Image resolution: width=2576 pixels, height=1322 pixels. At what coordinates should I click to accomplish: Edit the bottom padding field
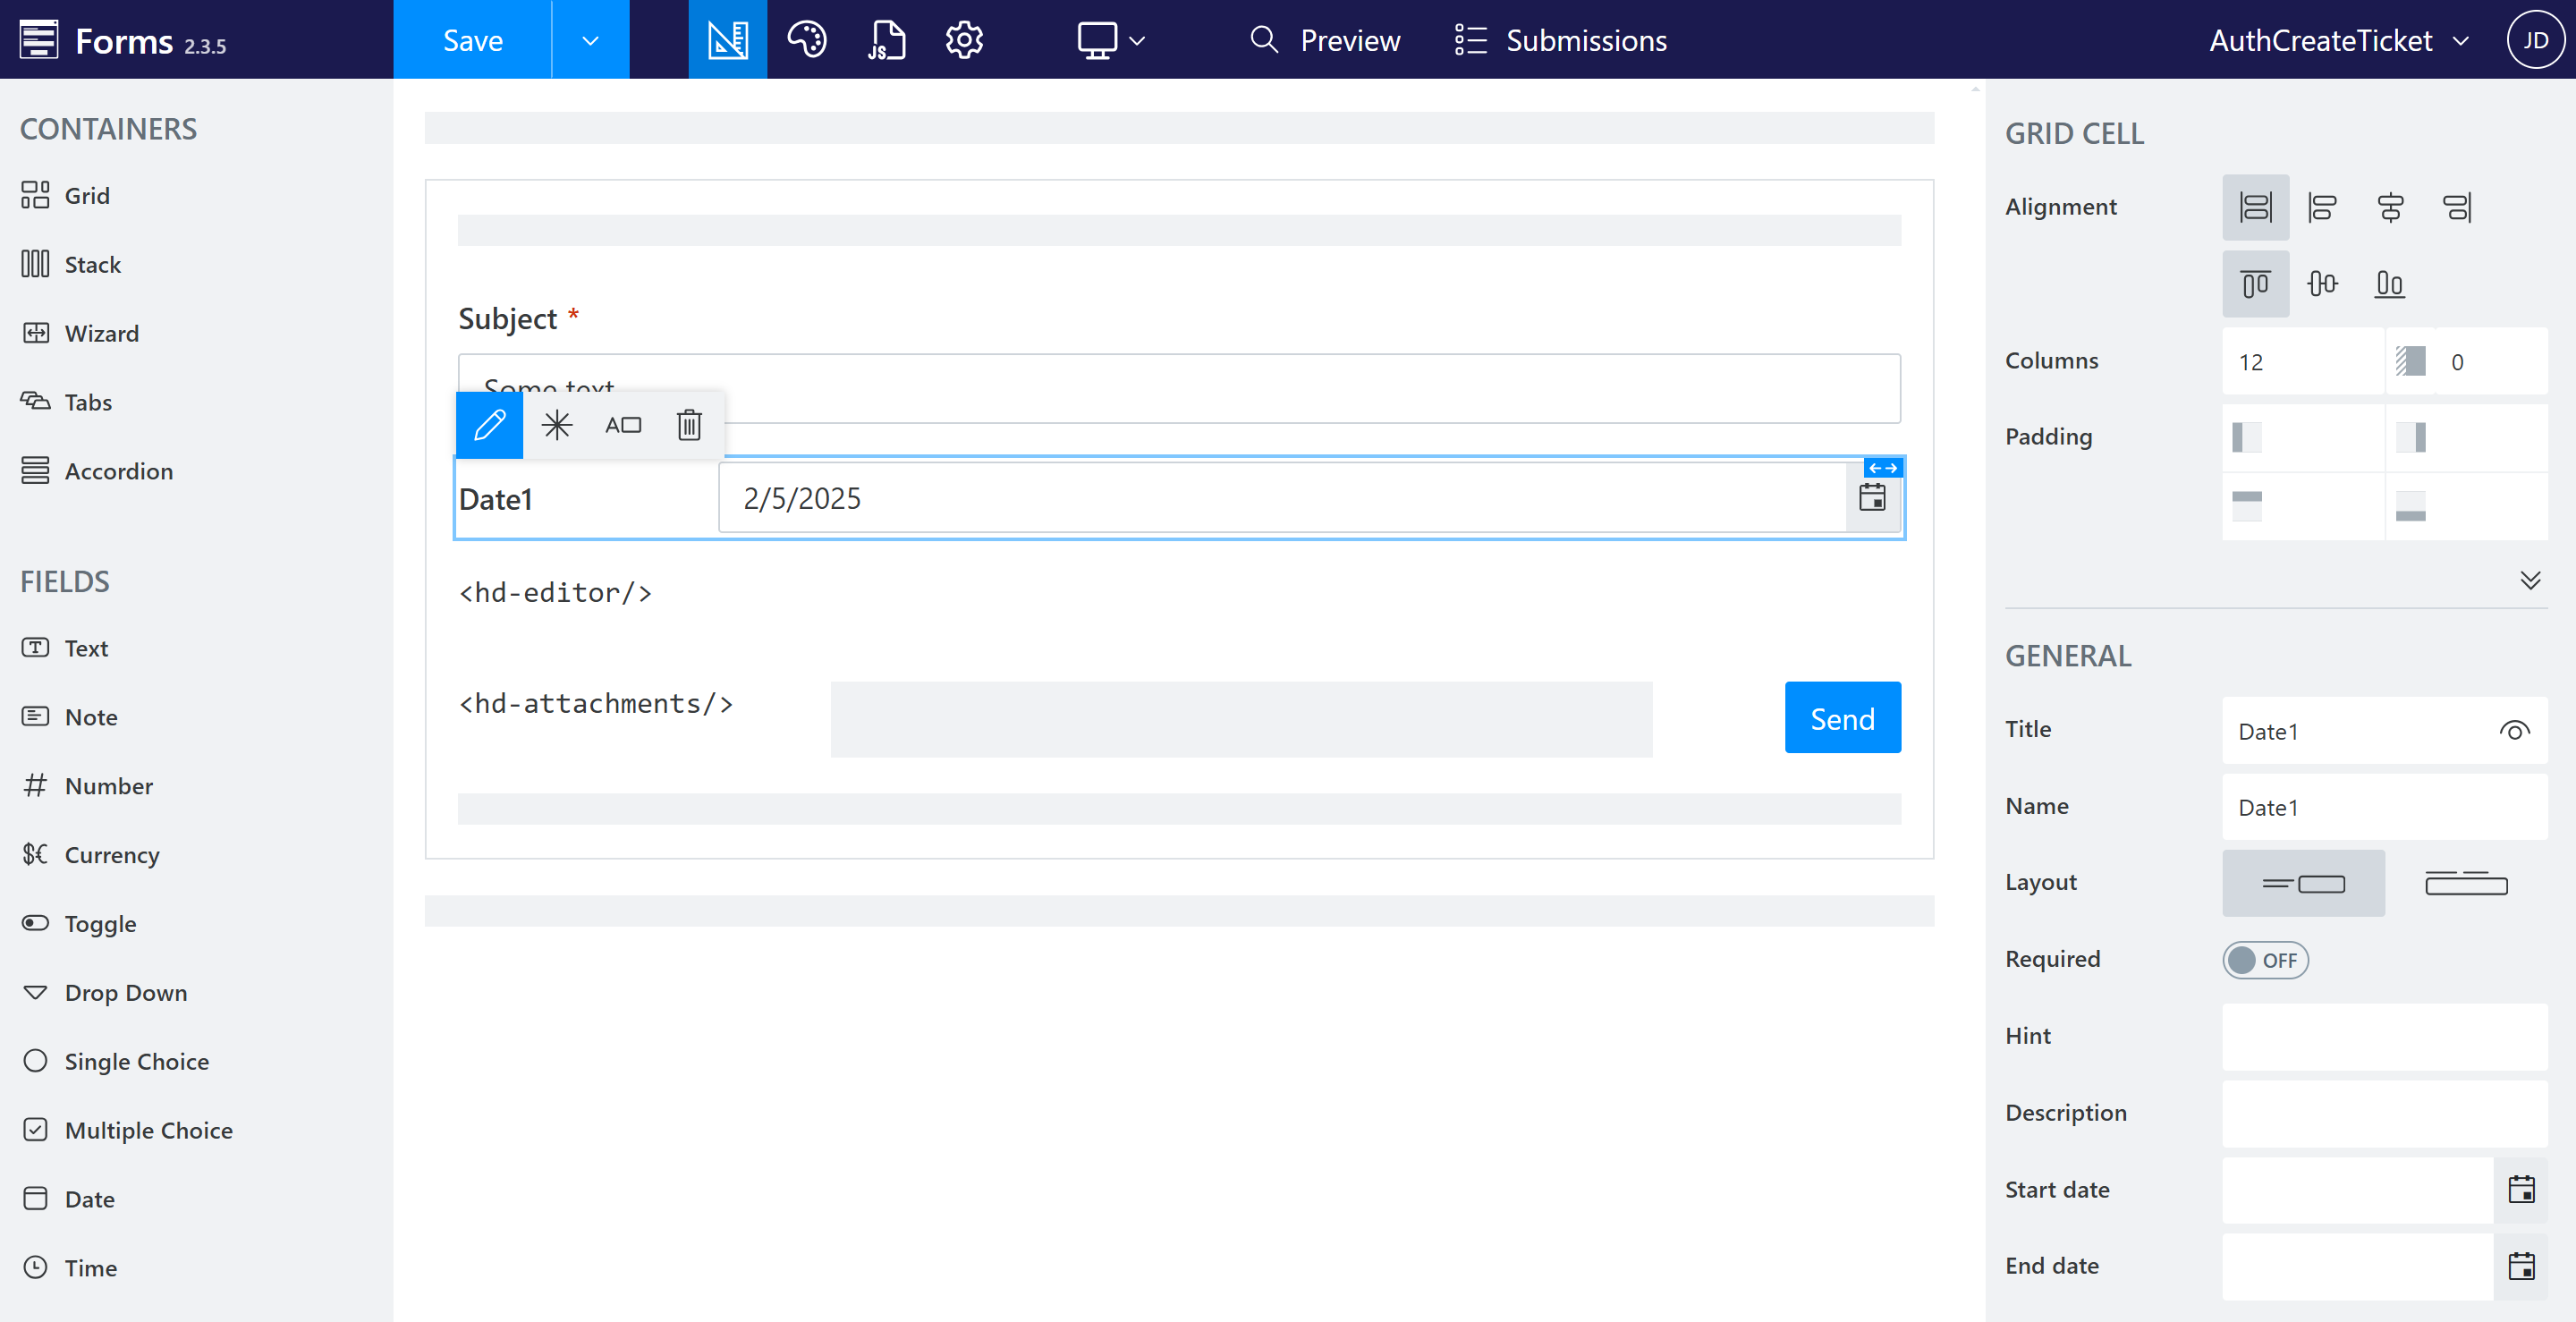2467,506
